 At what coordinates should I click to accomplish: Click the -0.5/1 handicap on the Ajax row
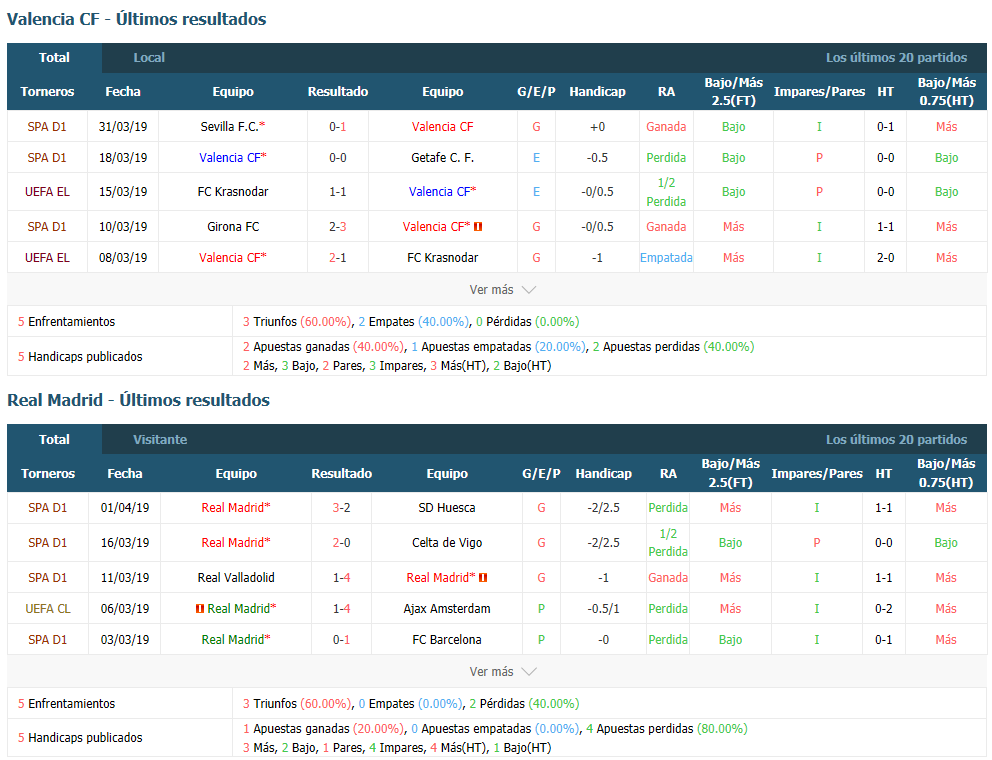pyautogui.click(x=603, y=609)
